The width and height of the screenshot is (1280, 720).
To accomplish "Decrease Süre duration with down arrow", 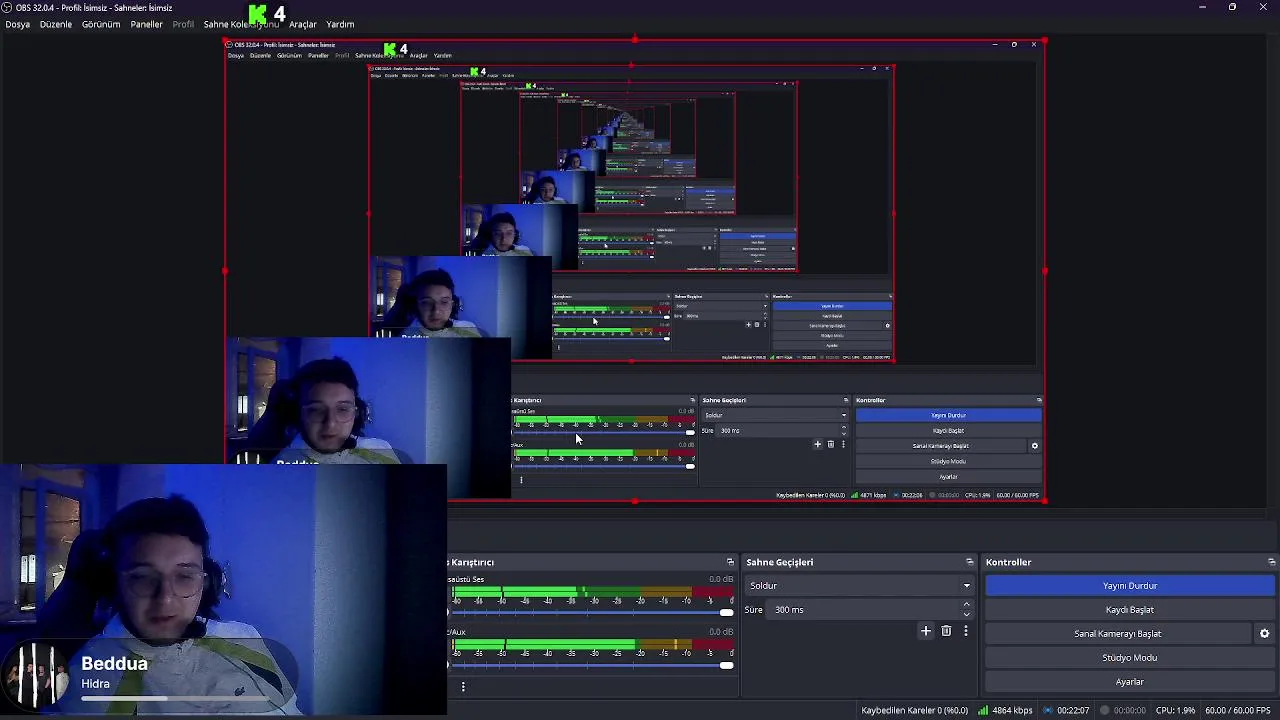I will point(966,614).
